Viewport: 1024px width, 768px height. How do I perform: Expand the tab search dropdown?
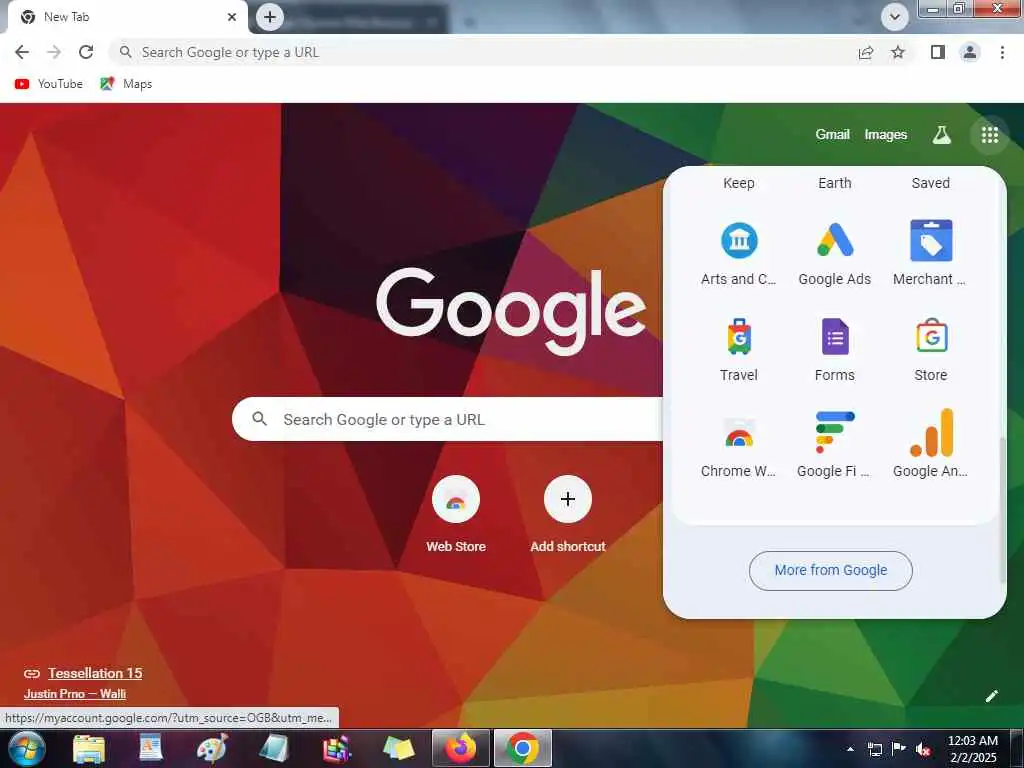[x=895, y=17]
